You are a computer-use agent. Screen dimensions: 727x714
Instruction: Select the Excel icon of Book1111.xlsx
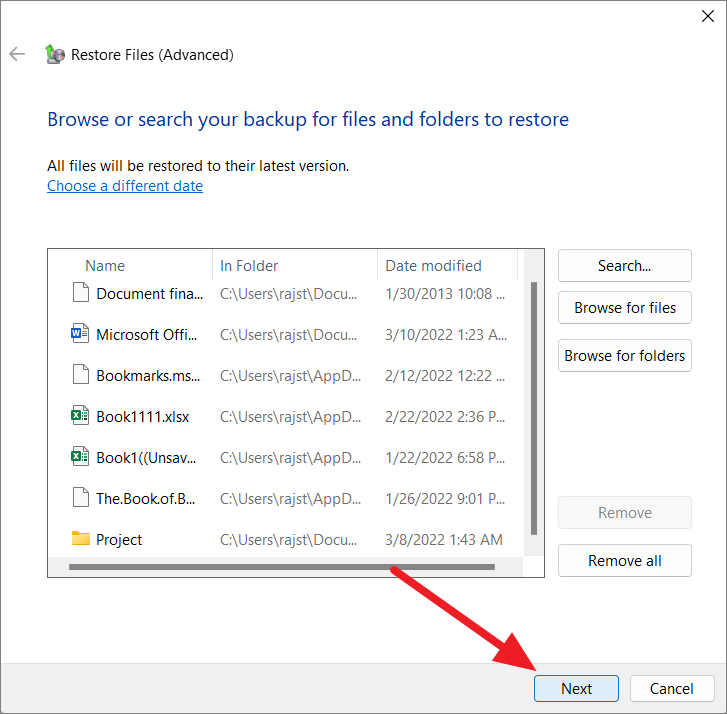80,416
